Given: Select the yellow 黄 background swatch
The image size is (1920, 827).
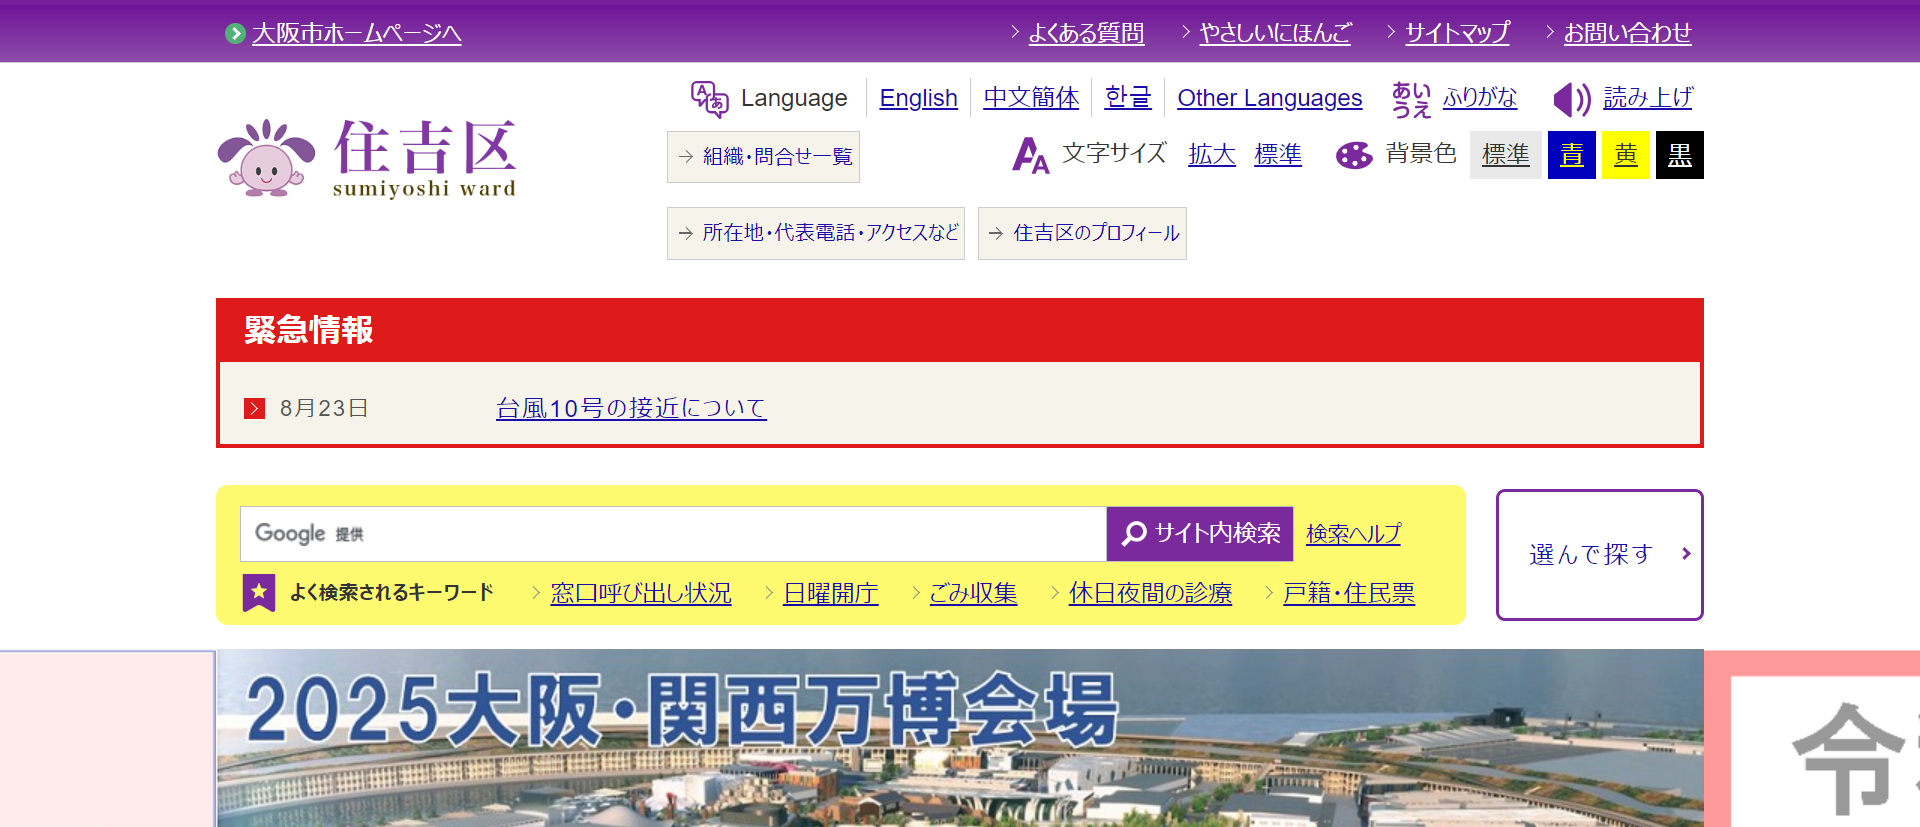Looking at the screenshot, I should (1626, 155).
